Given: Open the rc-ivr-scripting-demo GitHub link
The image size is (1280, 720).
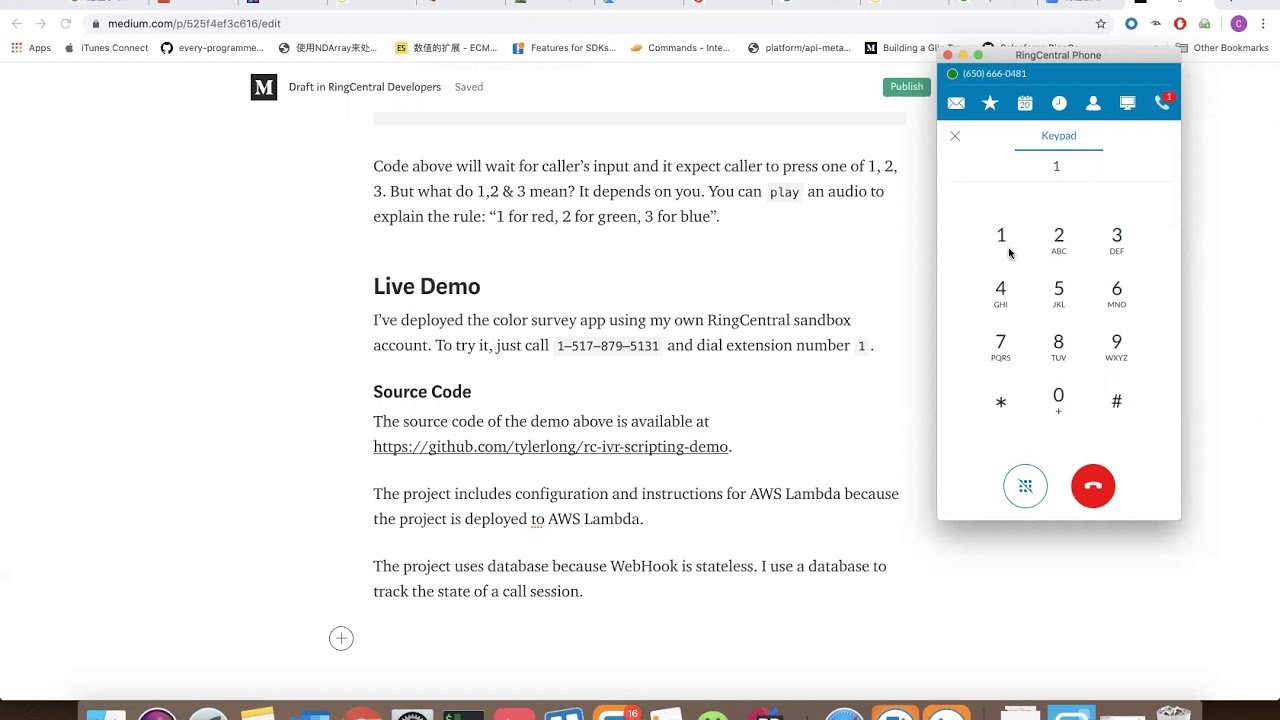Looking at the screenshot, I should (x=550, y=447).
